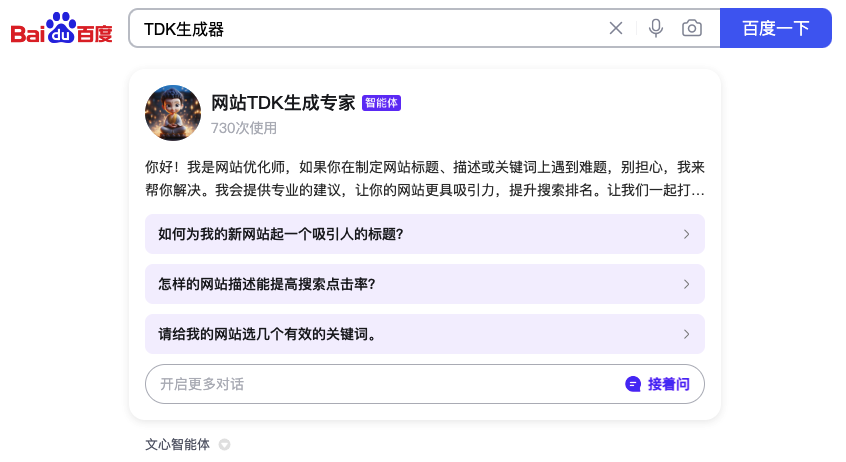Select 如何为我的新网站起一个吸引人的标题 suggestion

[x=425, y=234]
